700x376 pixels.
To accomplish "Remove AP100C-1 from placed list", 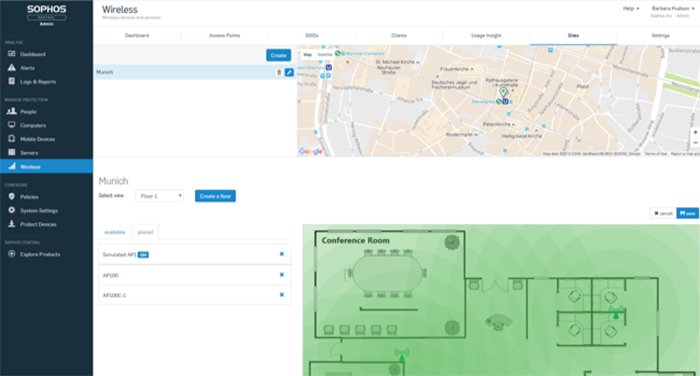I will point(282,295).
